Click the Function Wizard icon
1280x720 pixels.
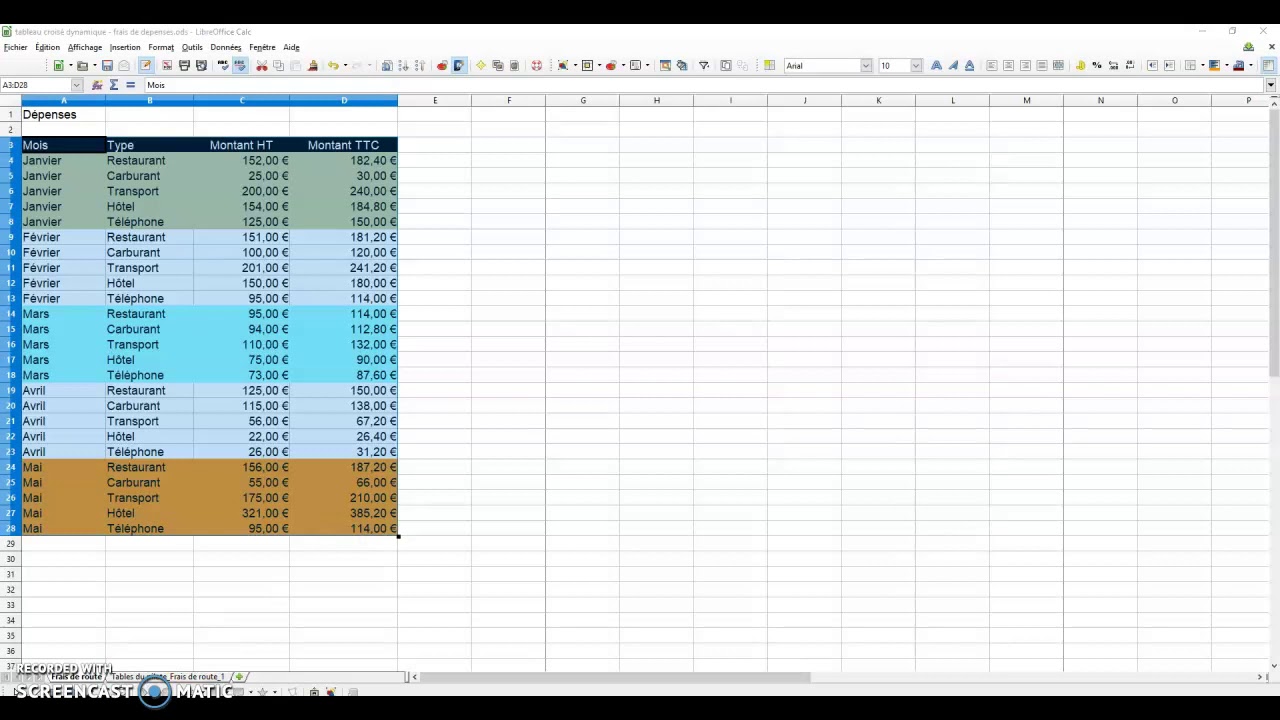(97, 85)
